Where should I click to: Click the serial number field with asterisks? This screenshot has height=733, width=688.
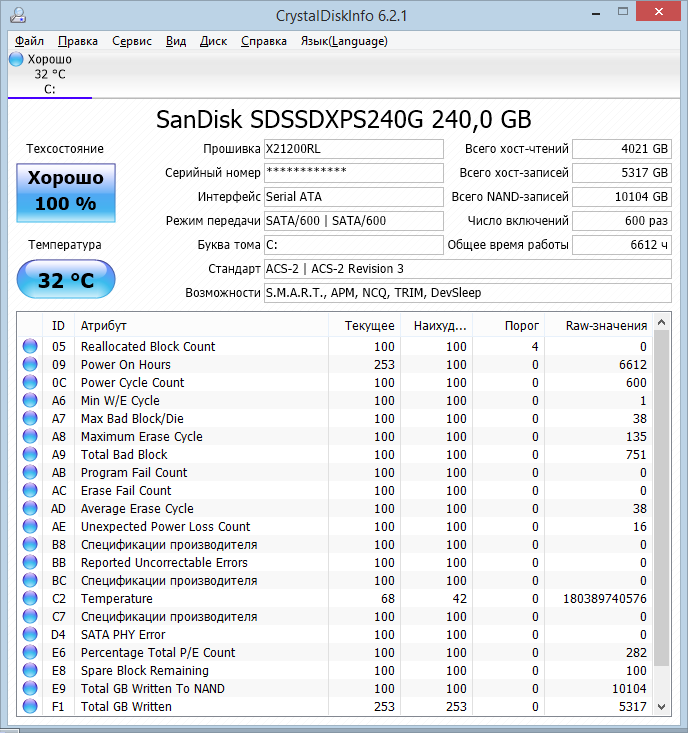tap(353, 173)
